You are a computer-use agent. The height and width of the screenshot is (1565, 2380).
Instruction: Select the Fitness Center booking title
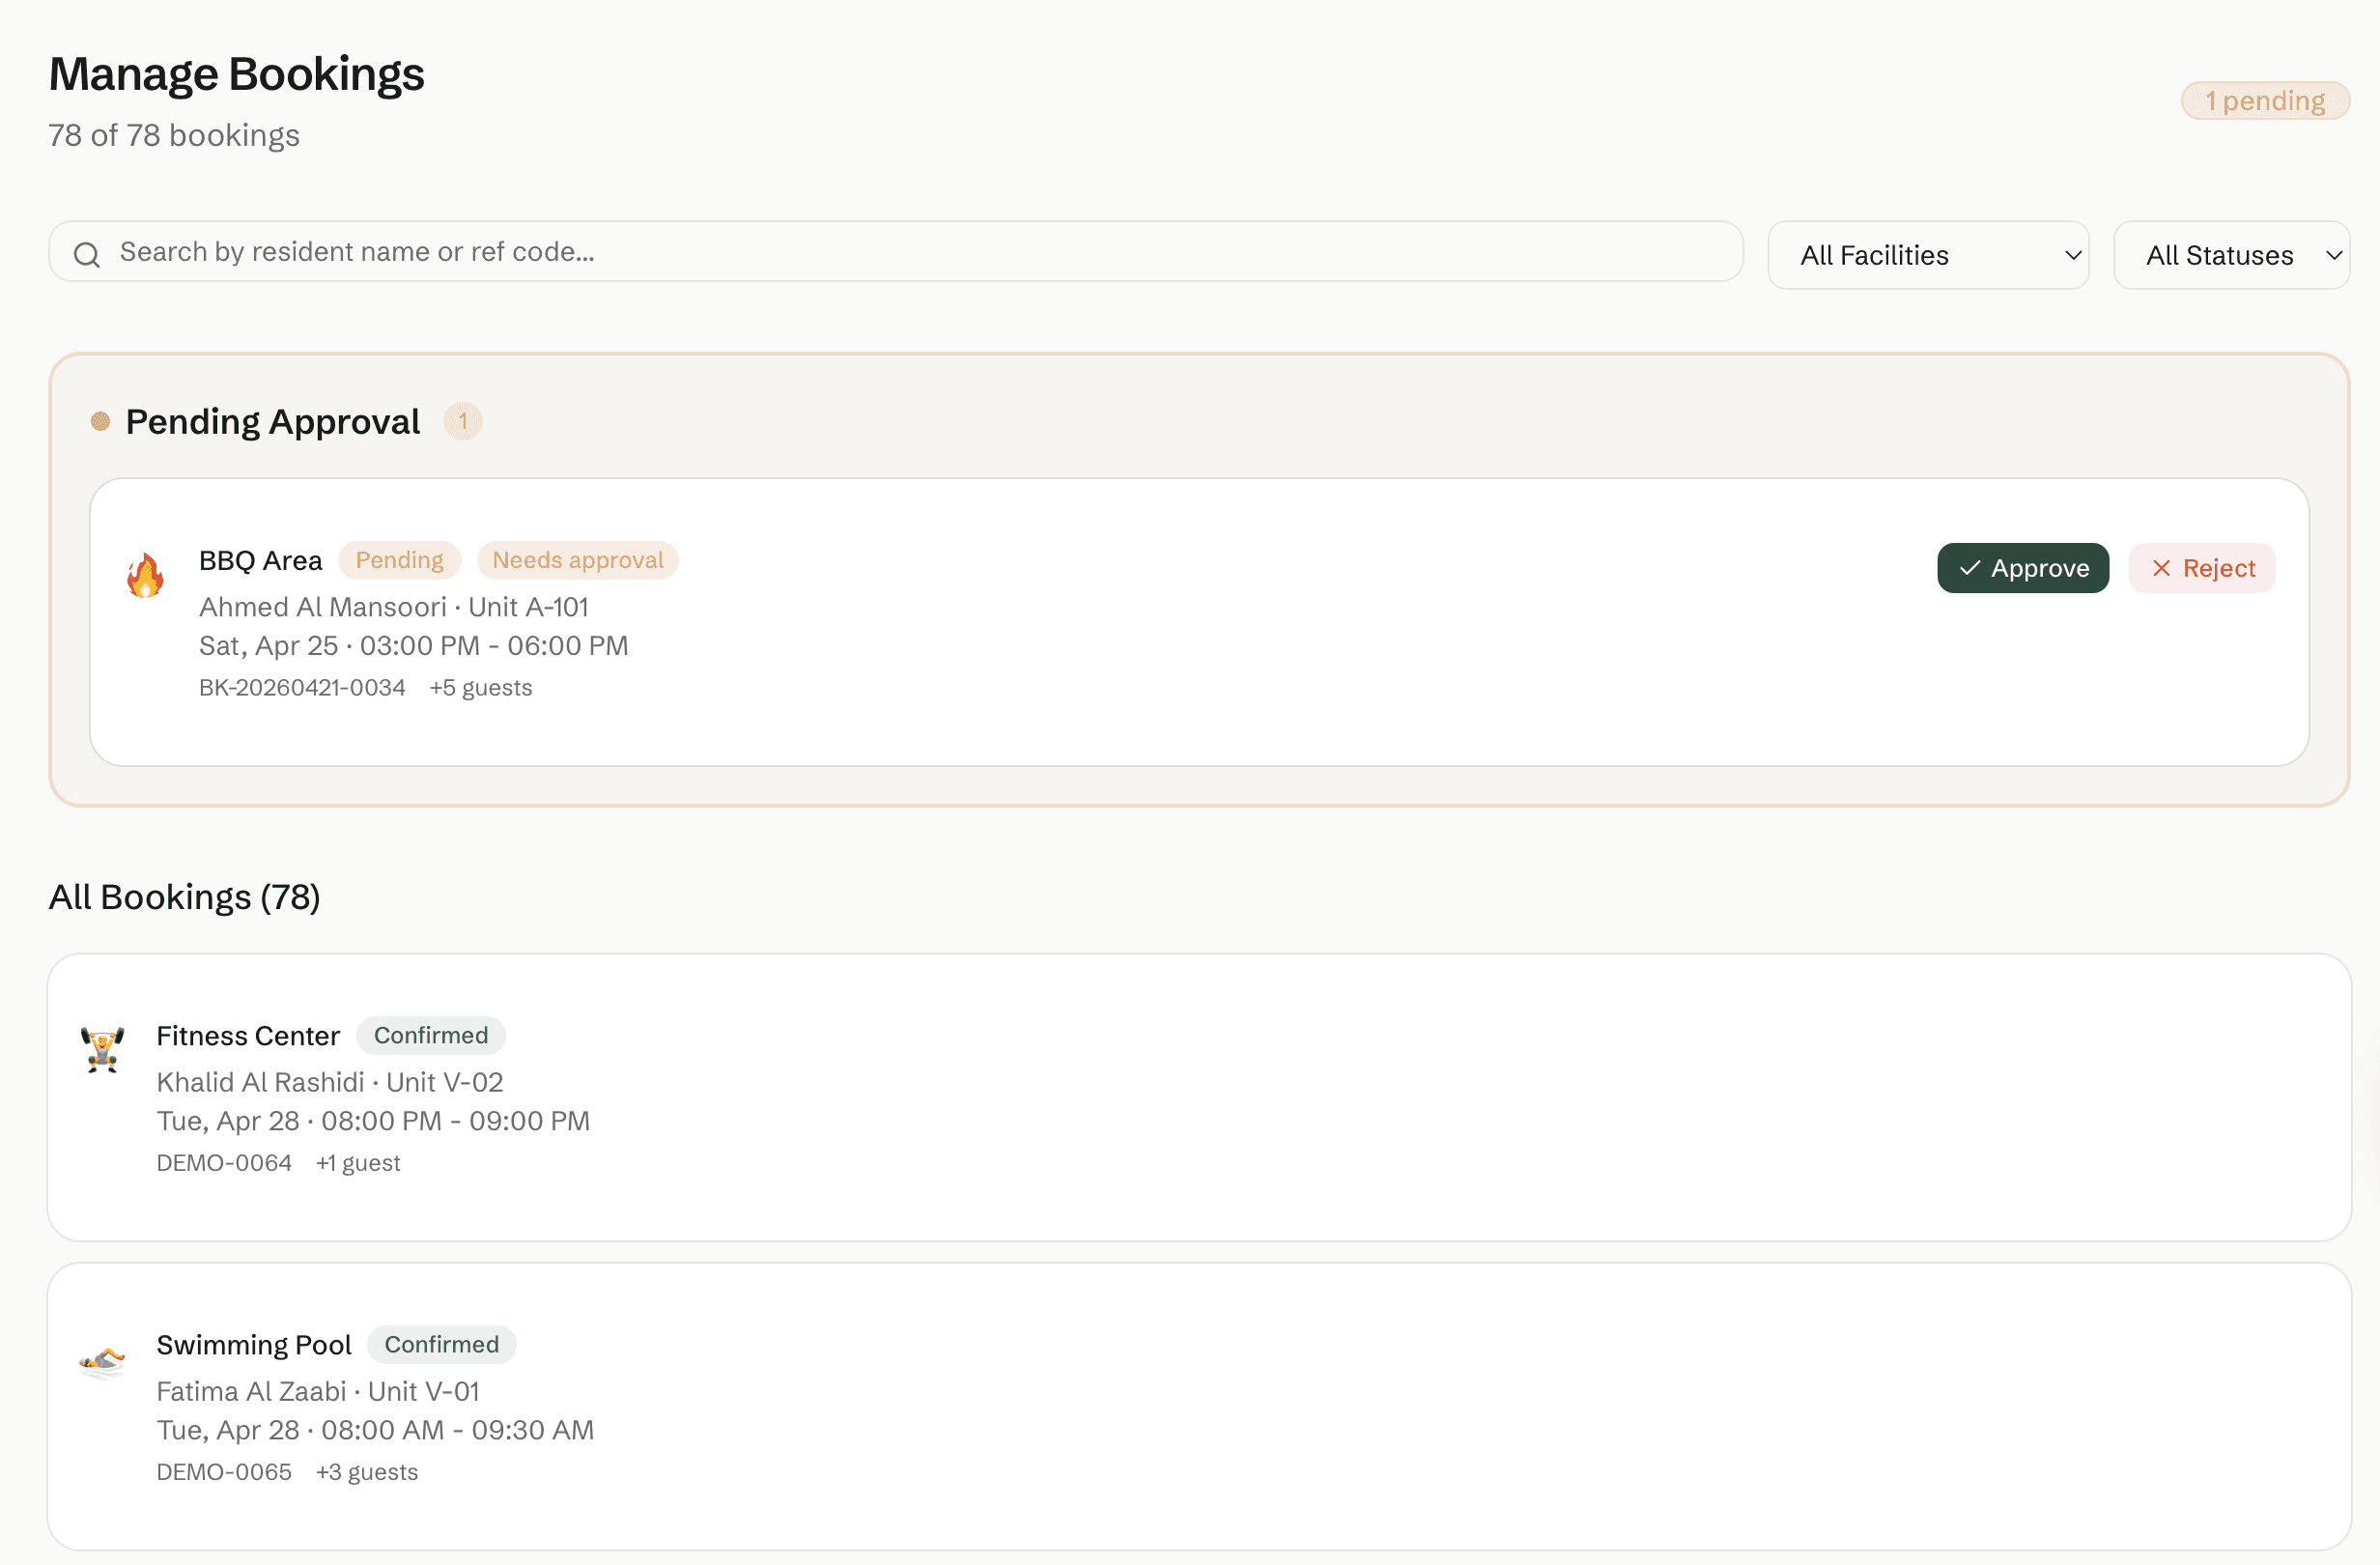[x=248, y=1035]
